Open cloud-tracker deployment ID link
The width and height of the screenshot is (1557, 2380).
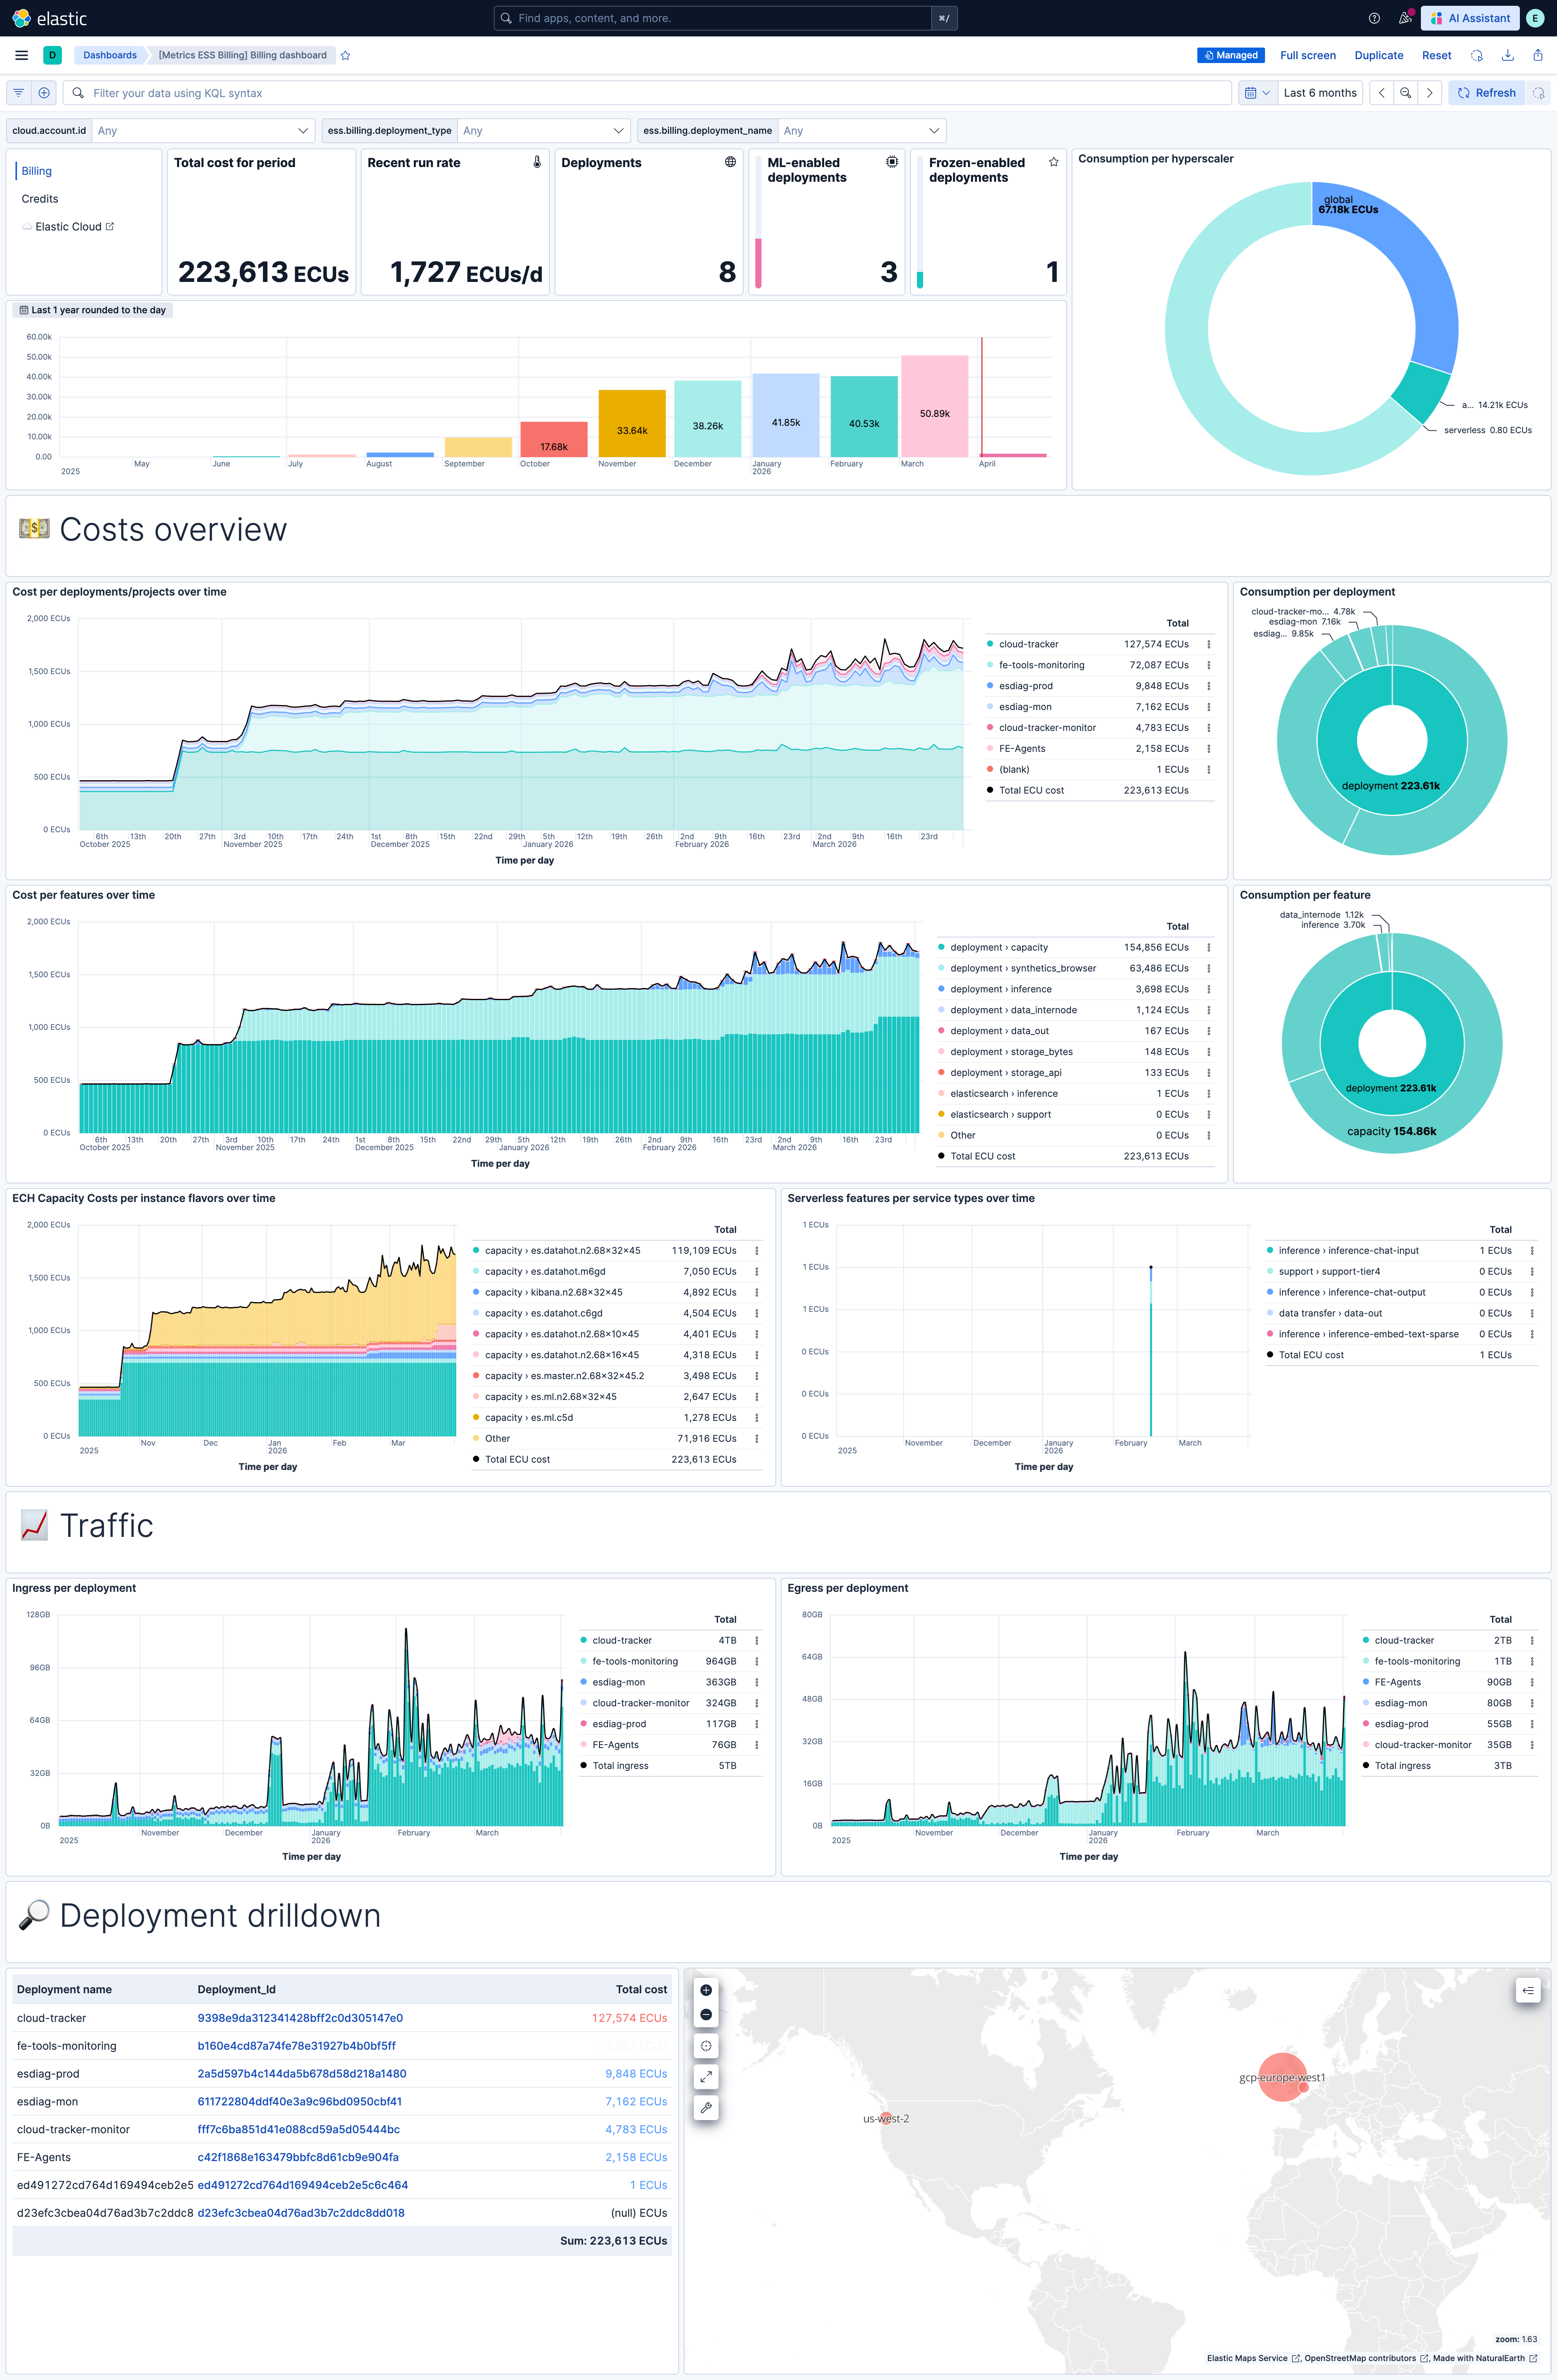coord(300,2018)
